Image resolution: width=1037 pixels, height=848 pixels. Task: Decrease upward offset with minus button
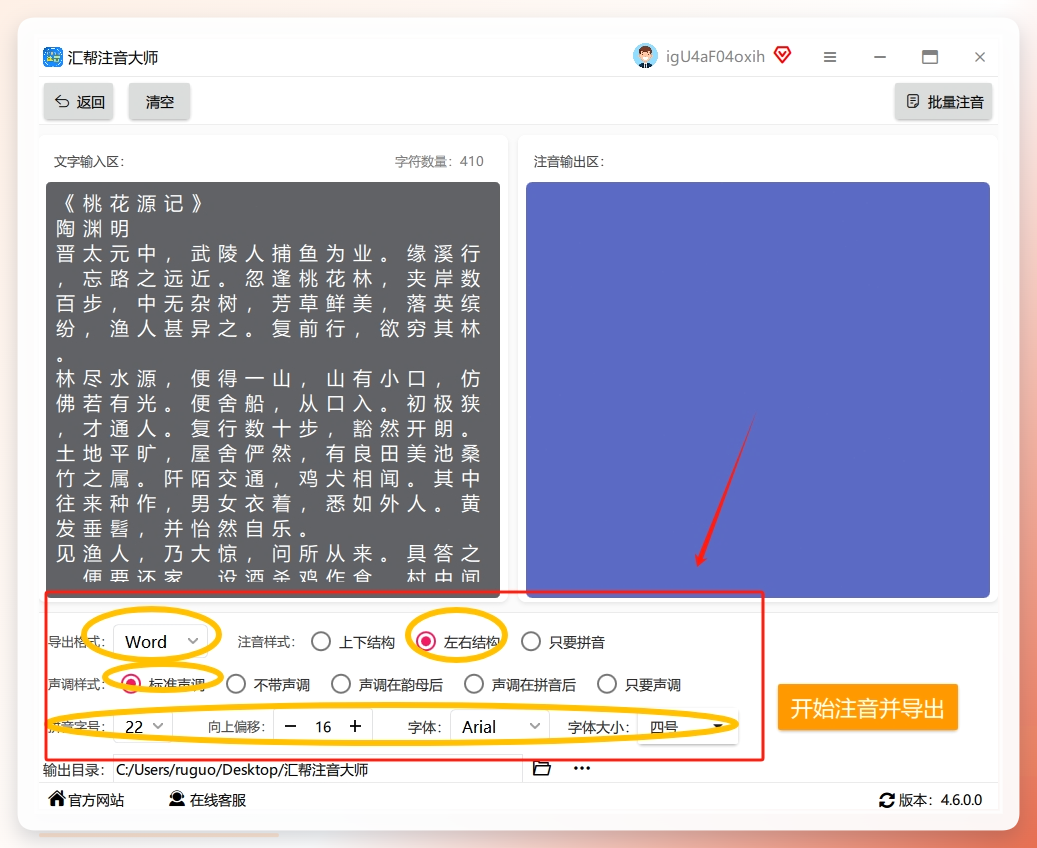(290, 726)
